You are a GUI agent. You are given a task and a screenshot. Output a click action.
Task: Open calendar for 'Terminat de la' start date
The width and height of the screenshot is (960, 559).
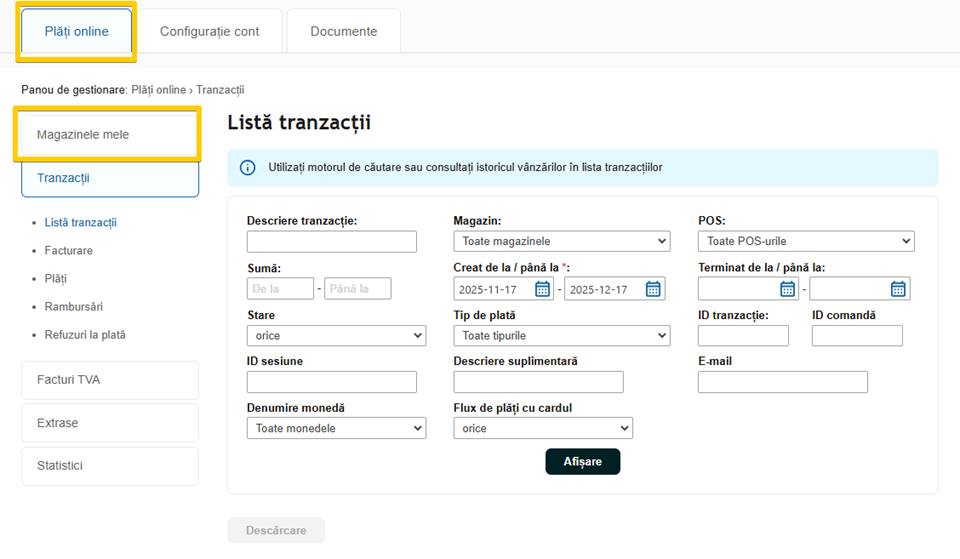(787, 289)
